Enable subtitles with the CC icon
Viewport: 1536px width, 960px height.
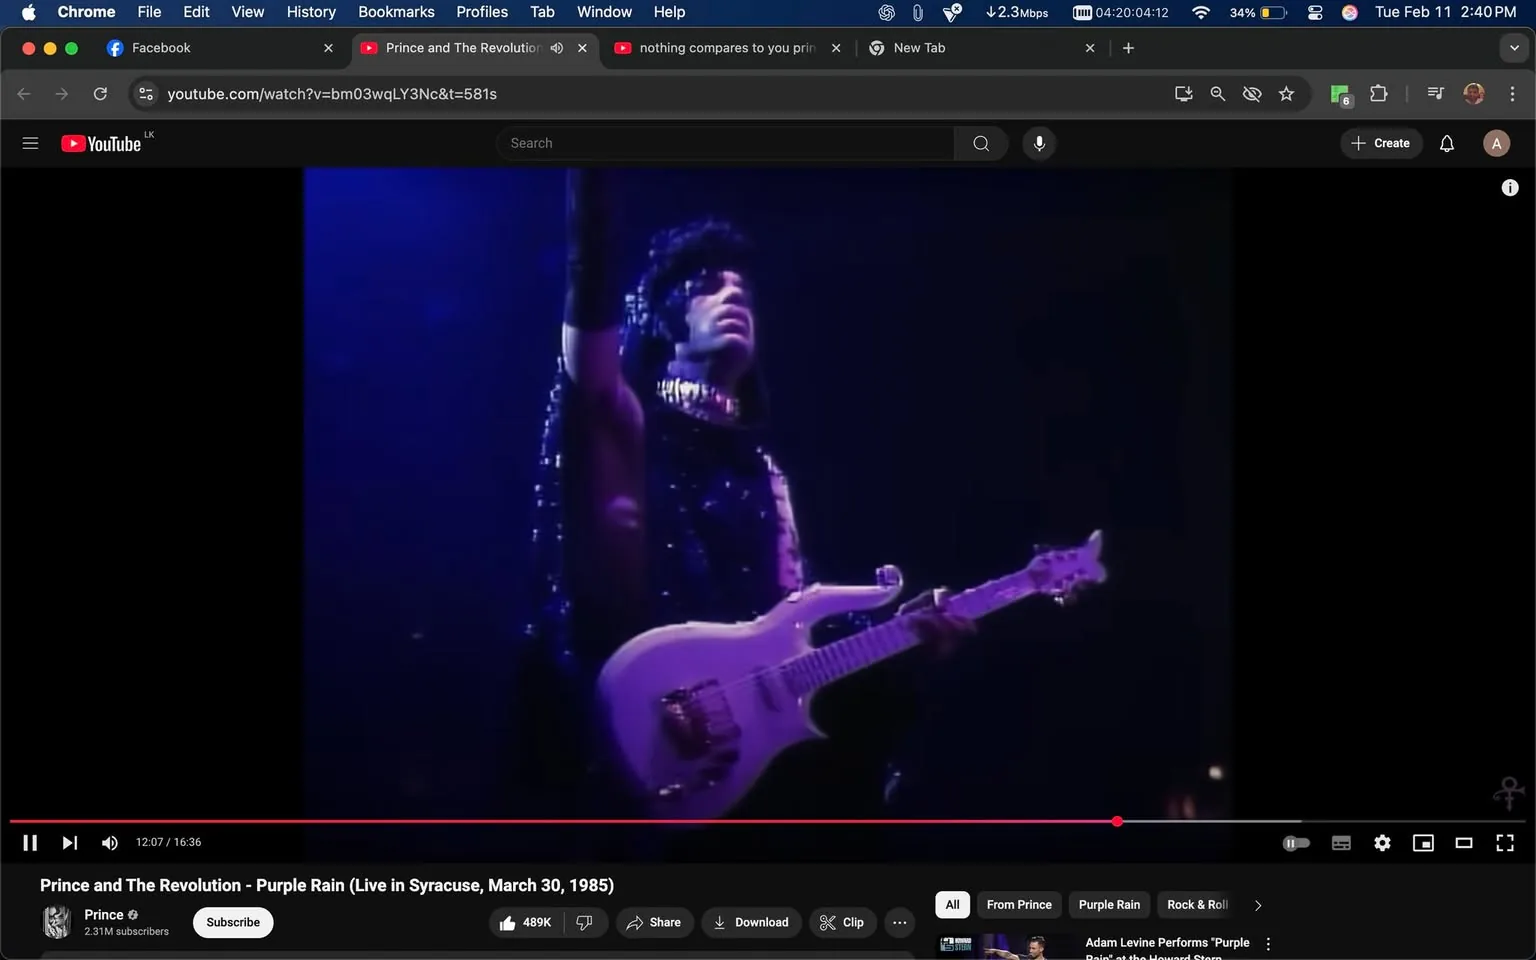point(1341,842)
